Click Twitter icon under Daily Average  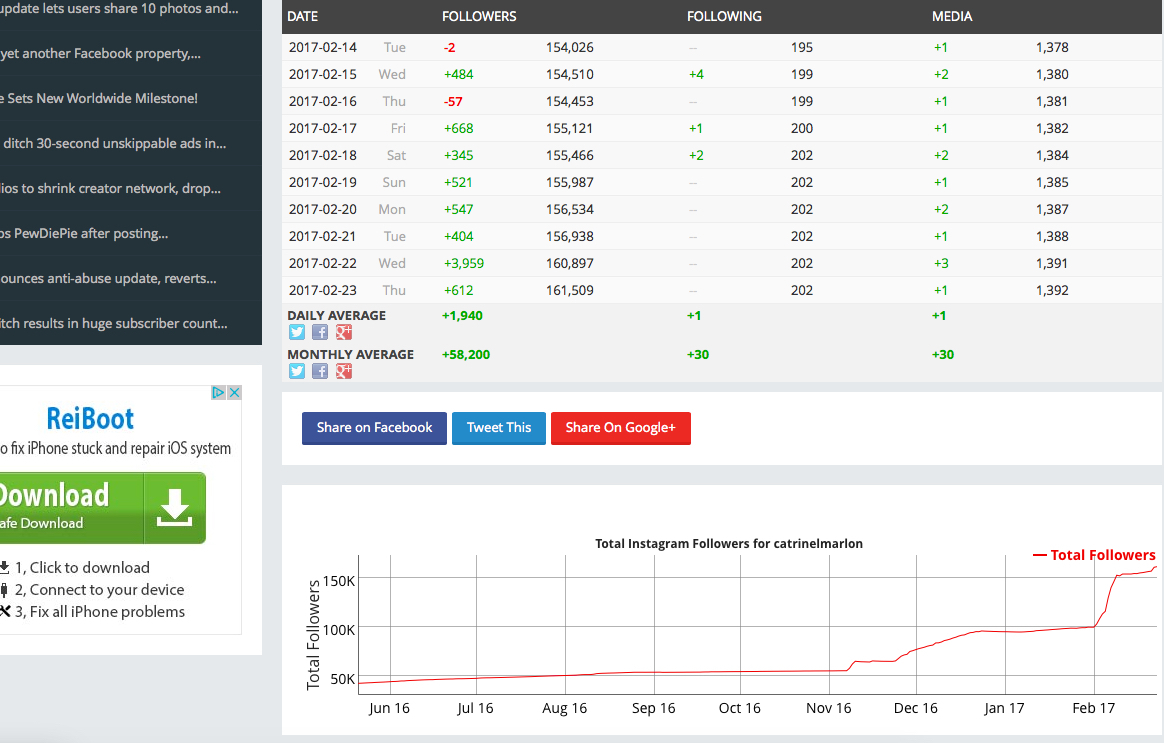coord(297,333)
